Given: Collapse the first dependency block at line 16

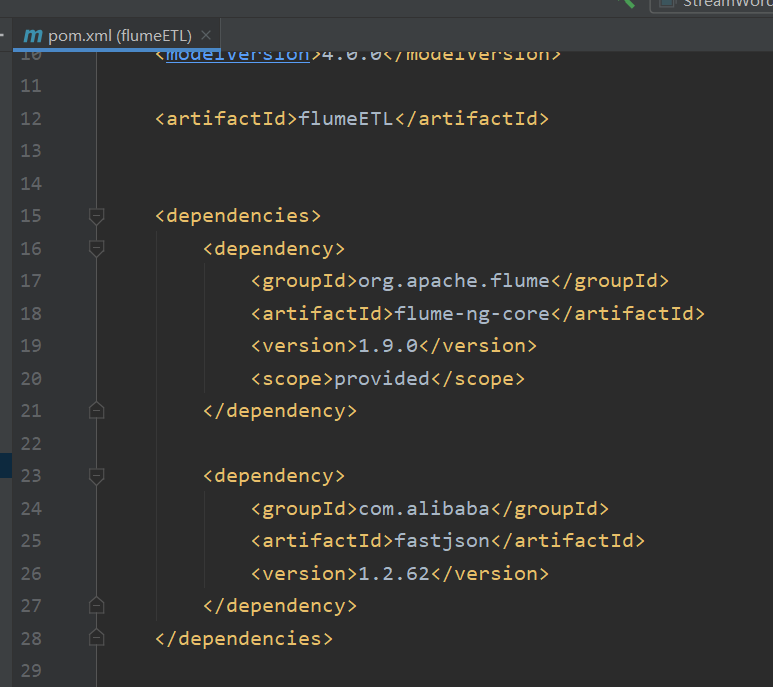Looking at the screenshot, I should pyautogui.click(x=96, y=249).
